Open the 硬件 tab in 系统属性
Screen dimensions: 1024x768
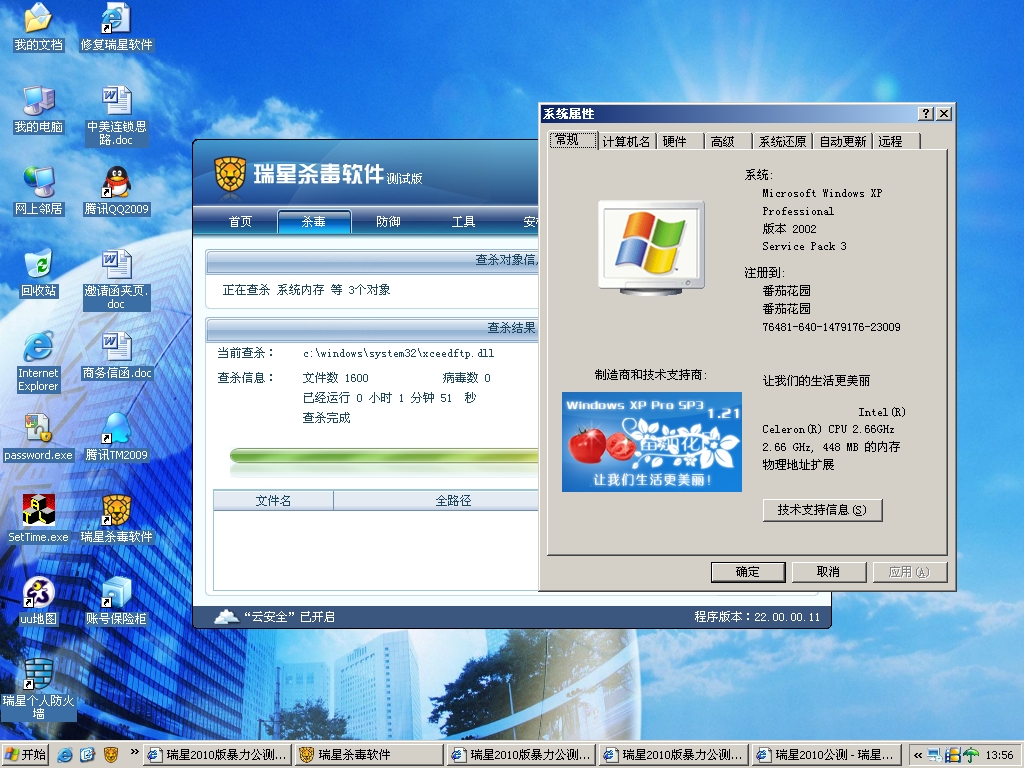[x=679, y=142]
